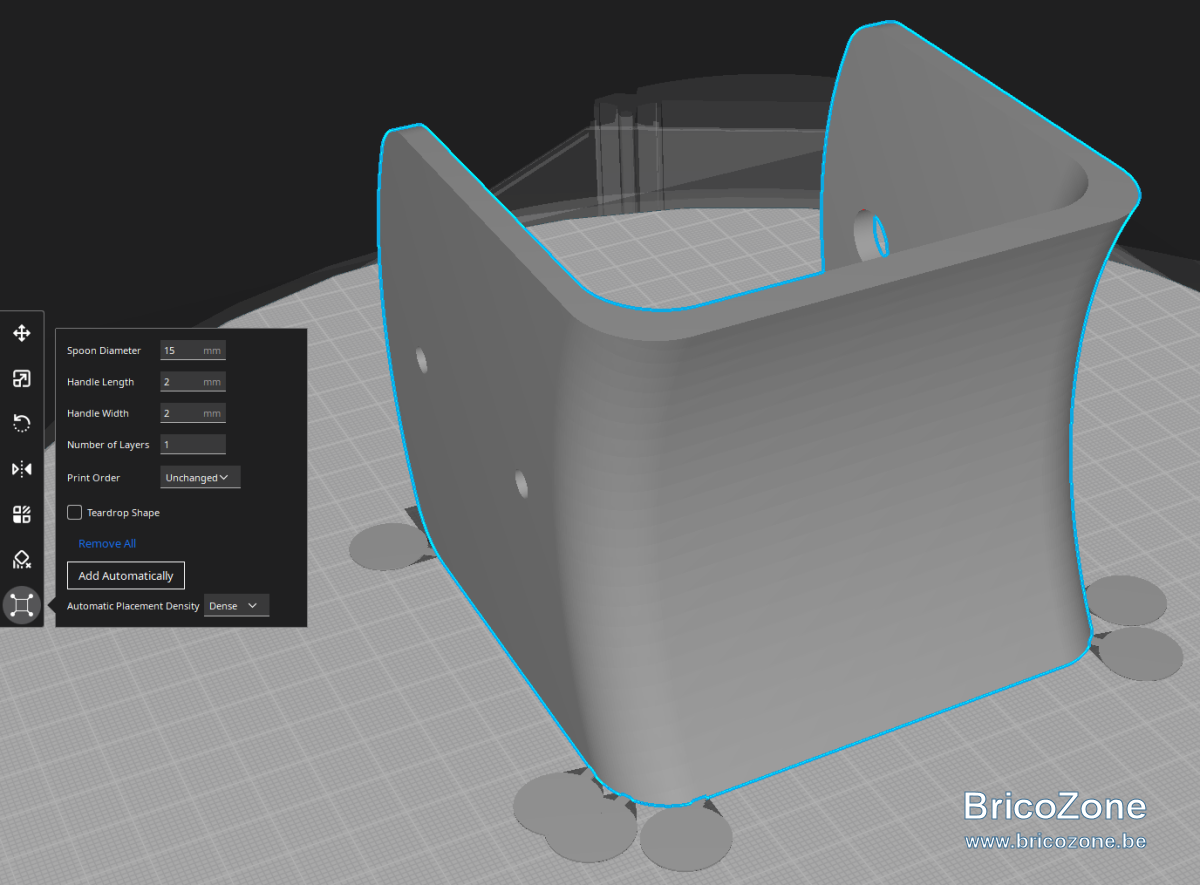Open the Per Model Settings tool
Screen dimensions: 1200x885
tap(21, 514)
